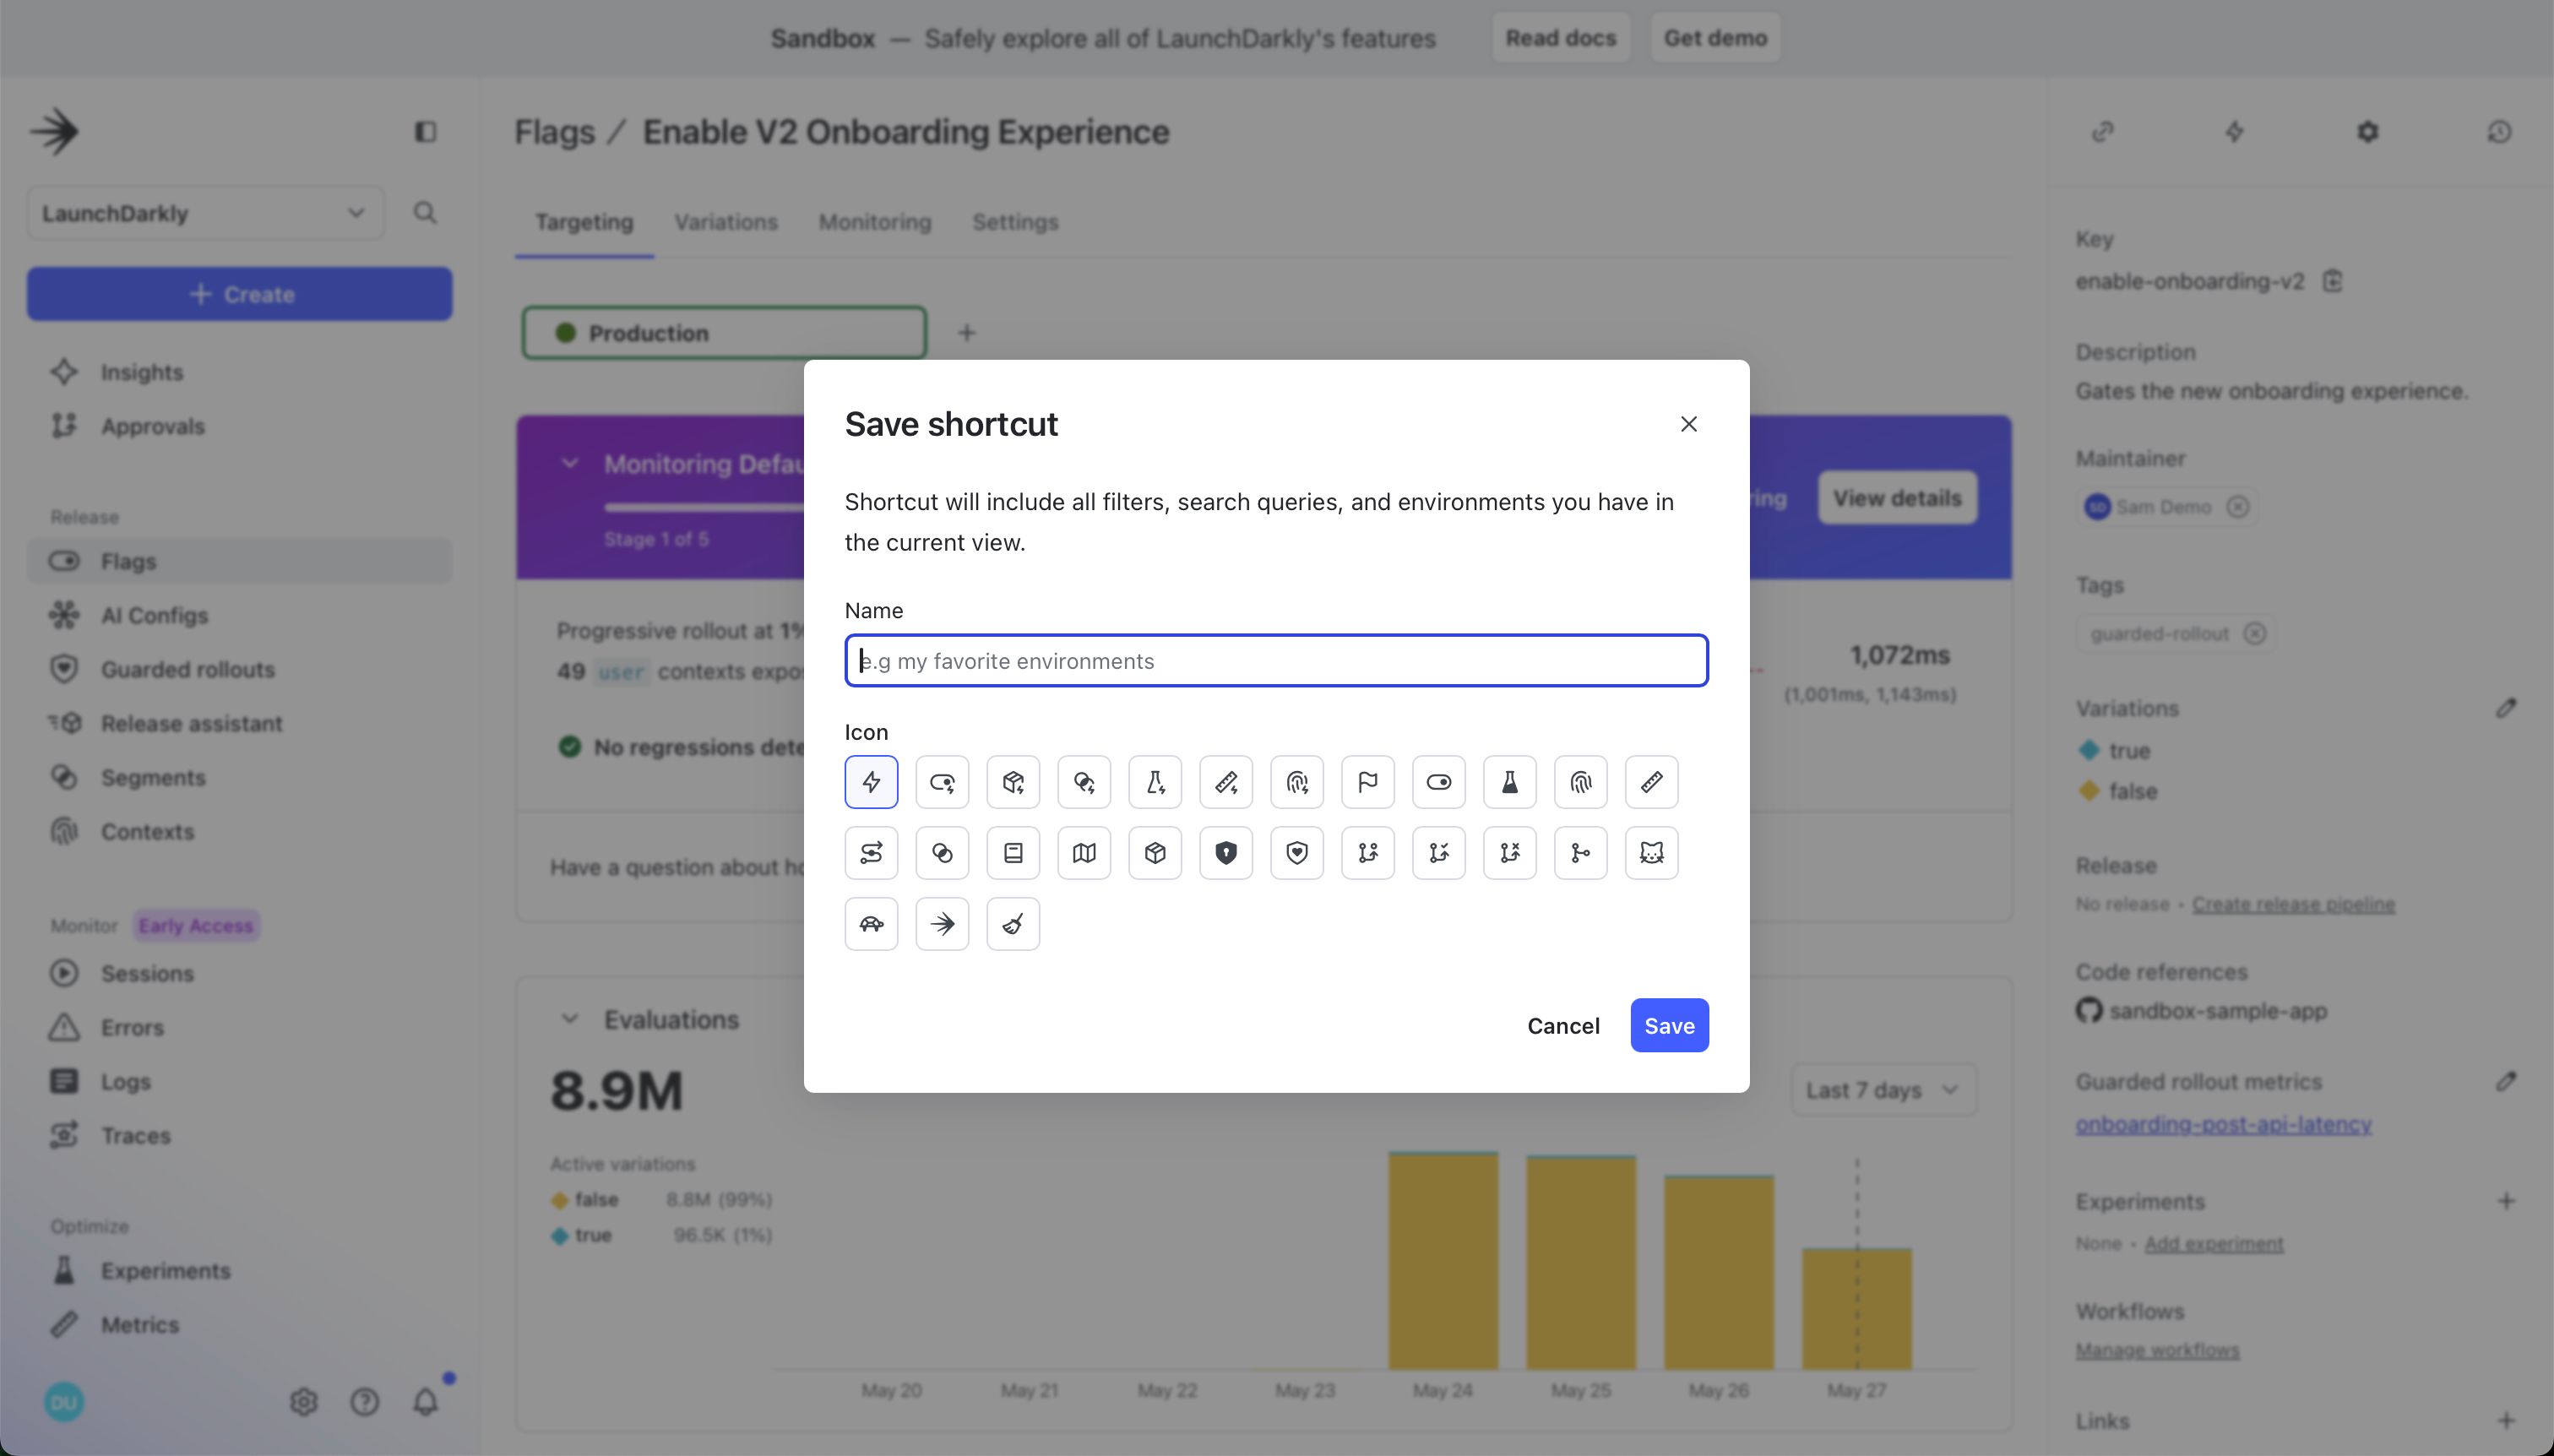The height and width of the screenshot is (1456, 2554).
Task: Select the outlined flask-with-lightning icon
Action: (1155, 782)
